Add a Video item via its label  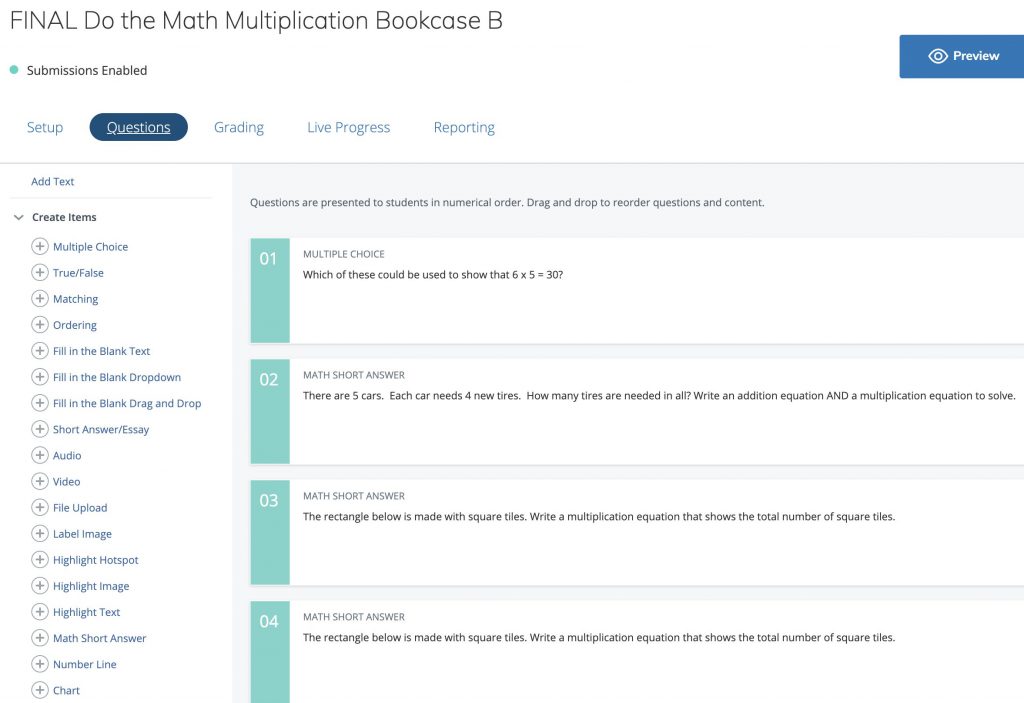(67, 482)
